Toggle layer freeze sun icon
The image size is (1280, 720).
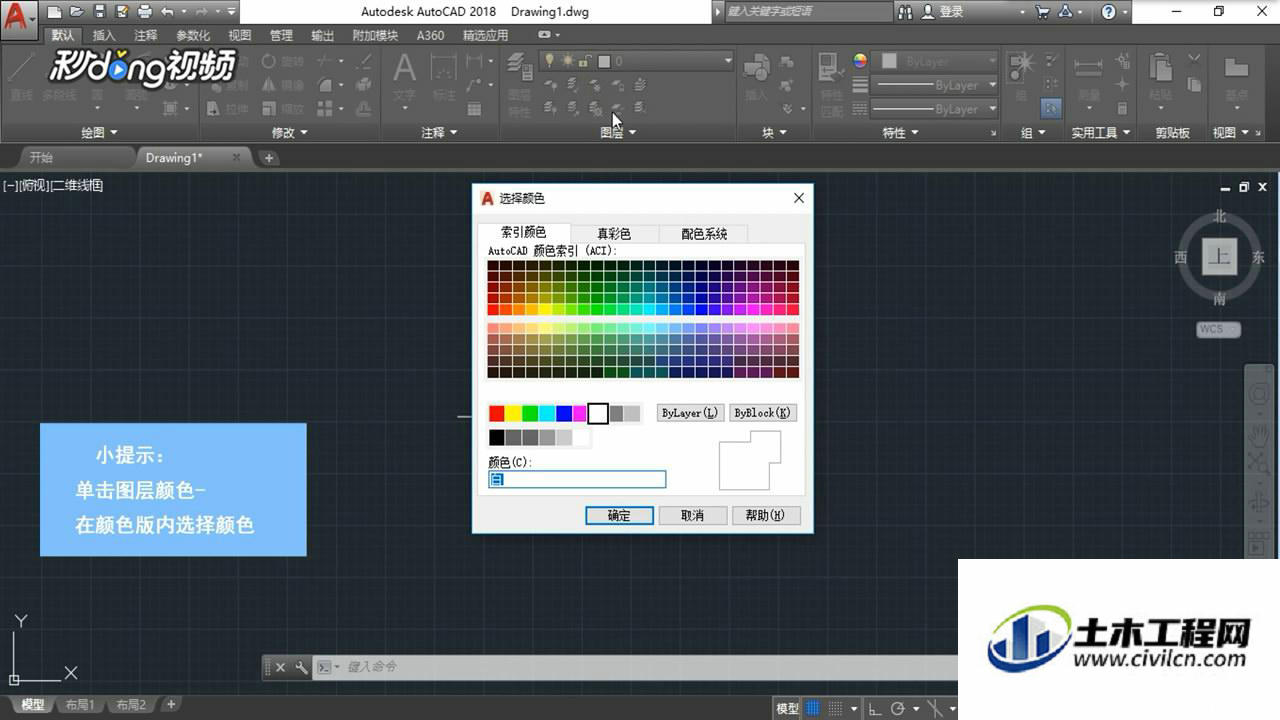567,61
